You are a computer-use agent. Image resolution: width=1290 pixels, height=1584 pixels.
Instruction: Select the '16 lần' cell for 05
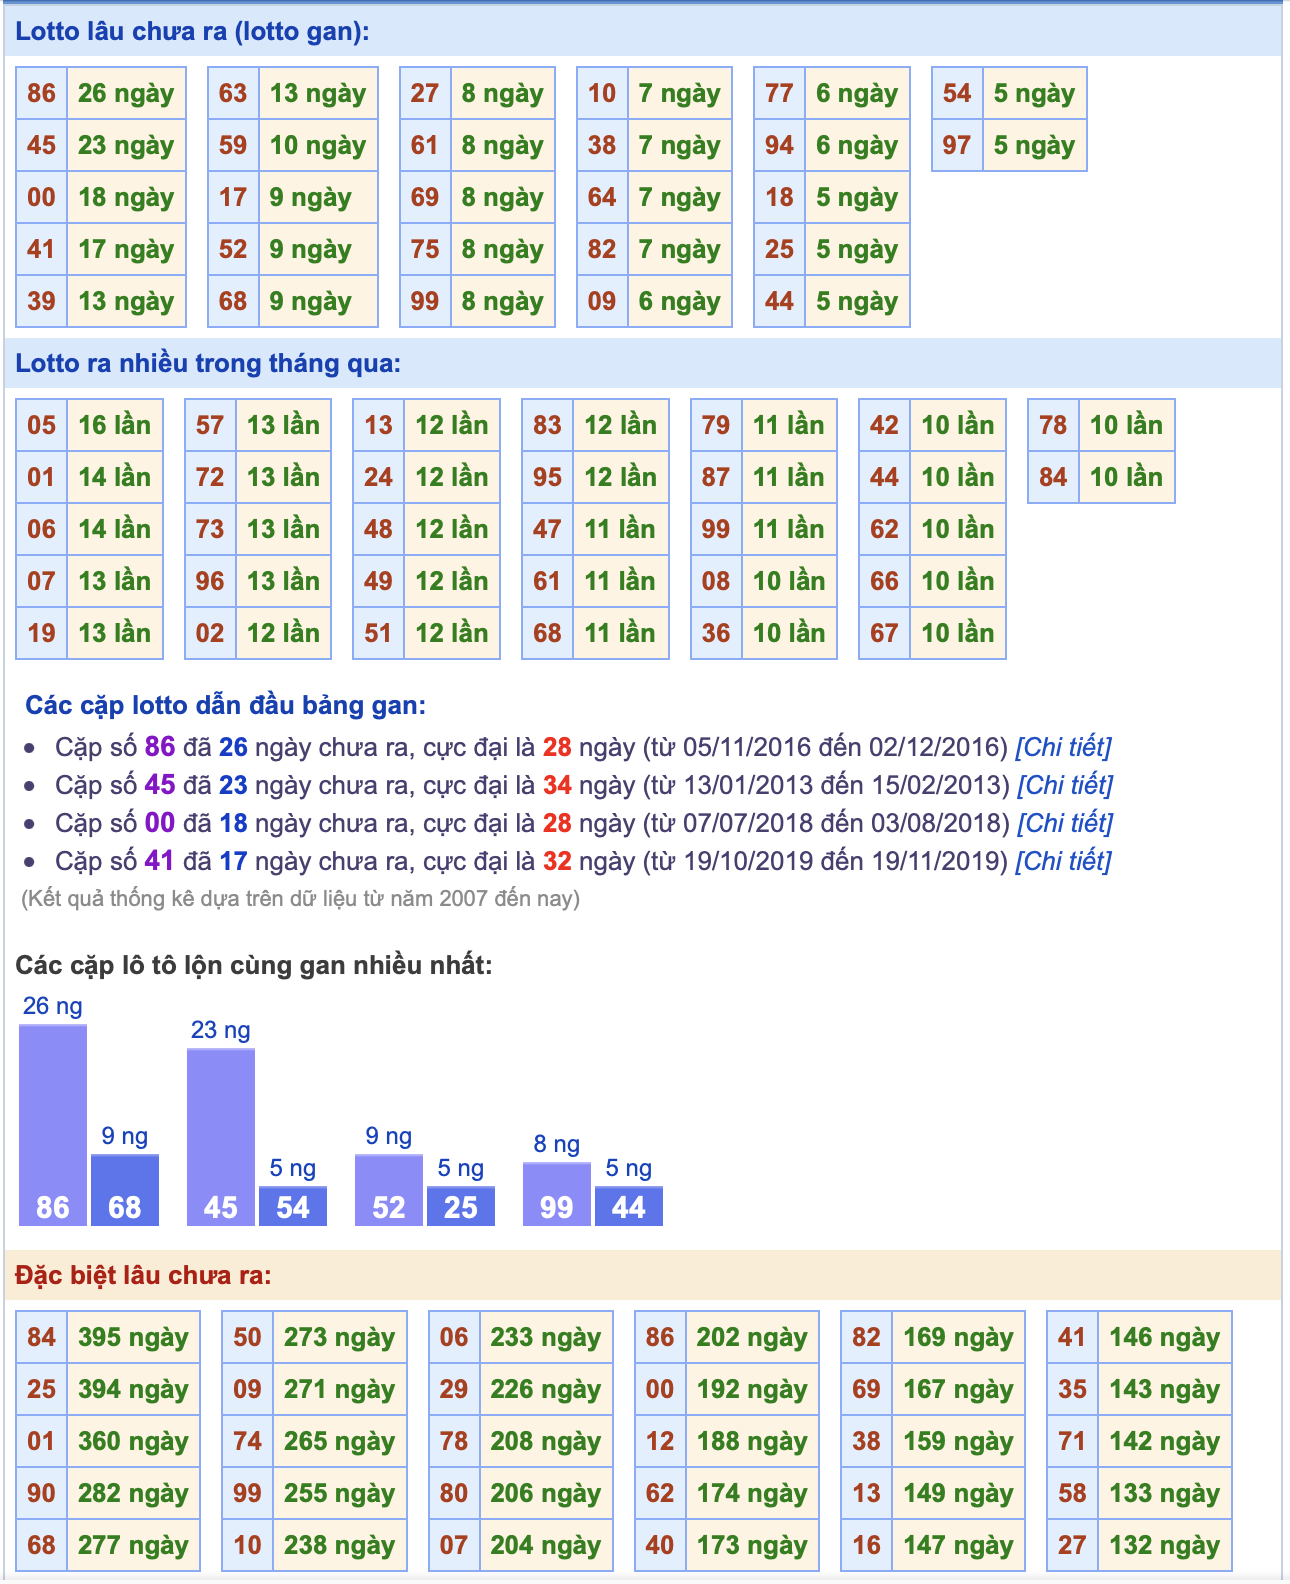(114, 425)
